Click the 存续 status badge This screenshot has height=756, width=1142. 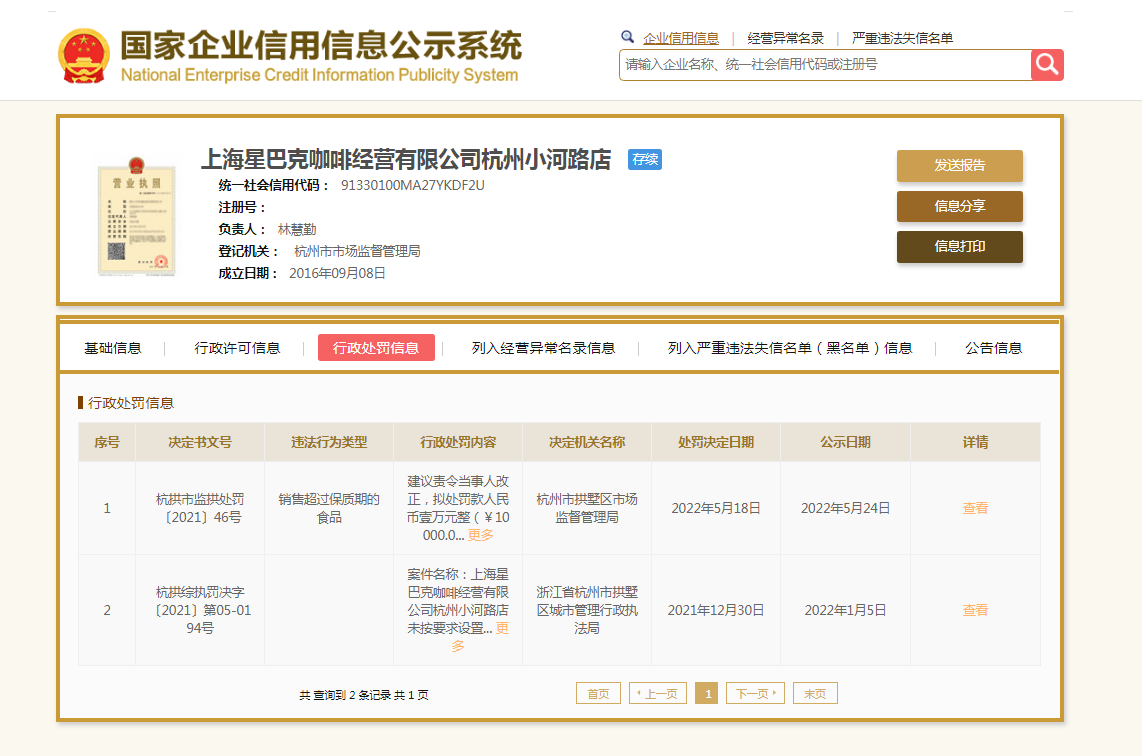(x=645, y=160)
